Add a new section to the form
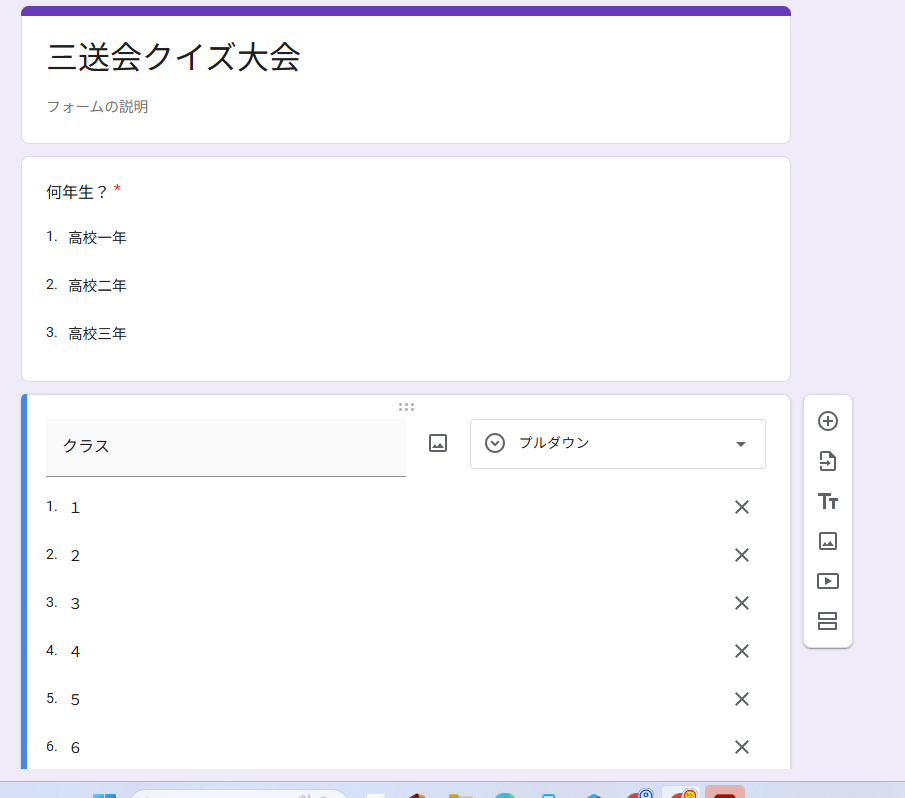The width and height of the screenshot is (905, 798). click(x=827, y=621)
